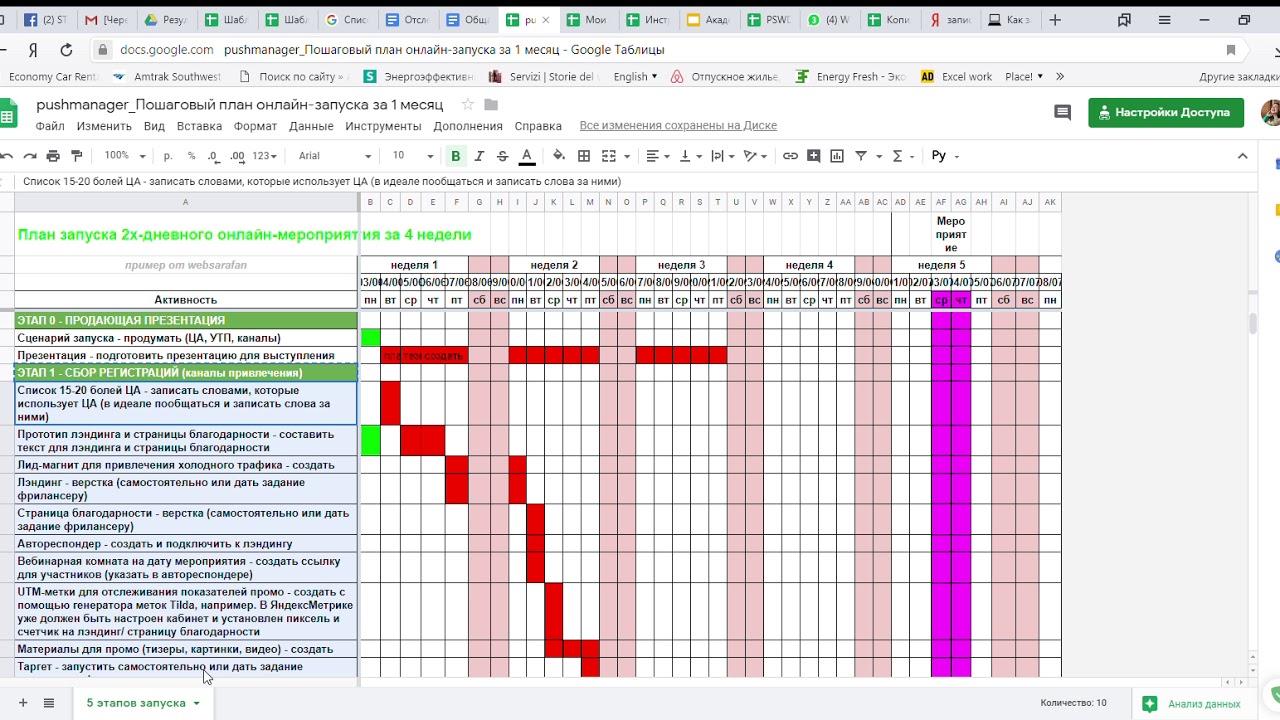Select the 'ЭТАП 0 - ПРОДАЮЩАЯ ПРЕЗЕНТАЦИЯ' cell
The width and height of the screenshot is (1280, 720).
186,321
